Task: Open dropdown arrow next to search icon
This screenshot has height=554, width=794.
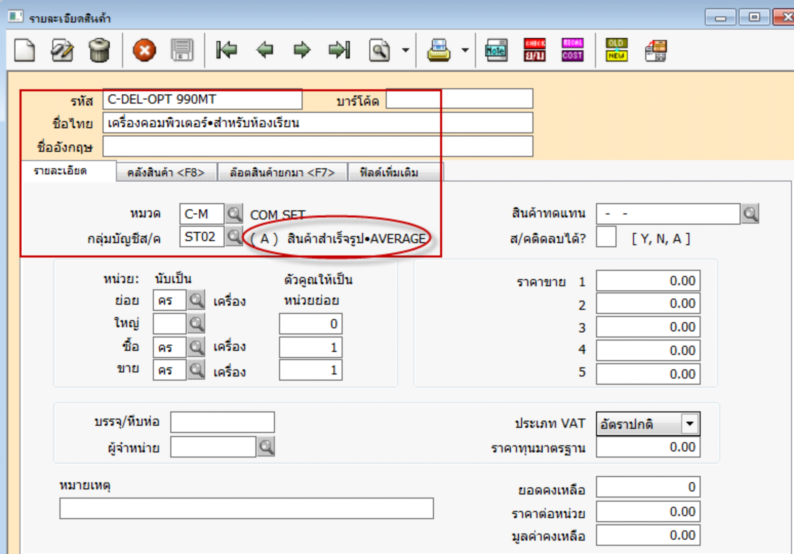Action: 405,49
